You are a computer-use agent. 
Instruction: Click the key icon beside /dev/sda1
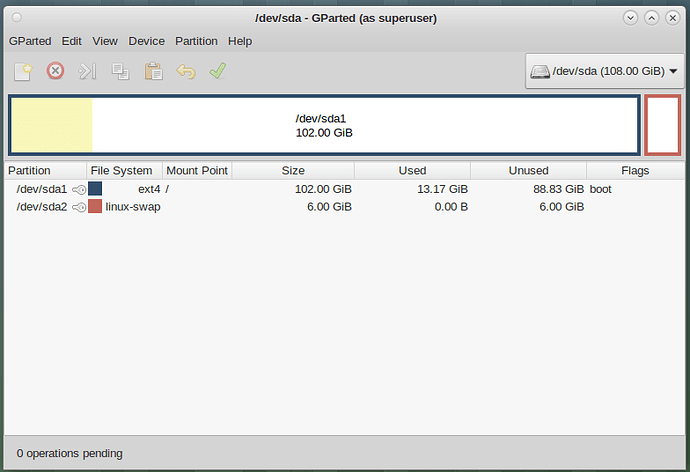79,190
